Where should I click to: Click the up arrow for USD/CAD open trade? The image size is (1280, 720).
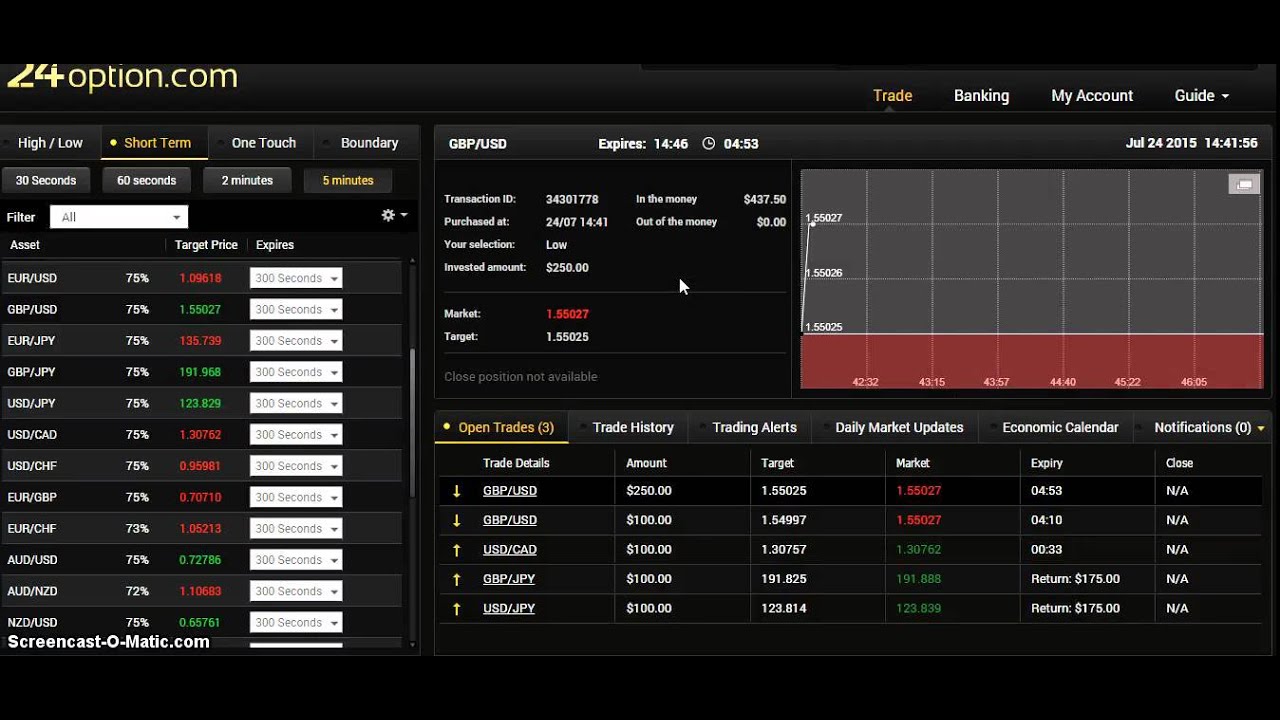[457, 549]
